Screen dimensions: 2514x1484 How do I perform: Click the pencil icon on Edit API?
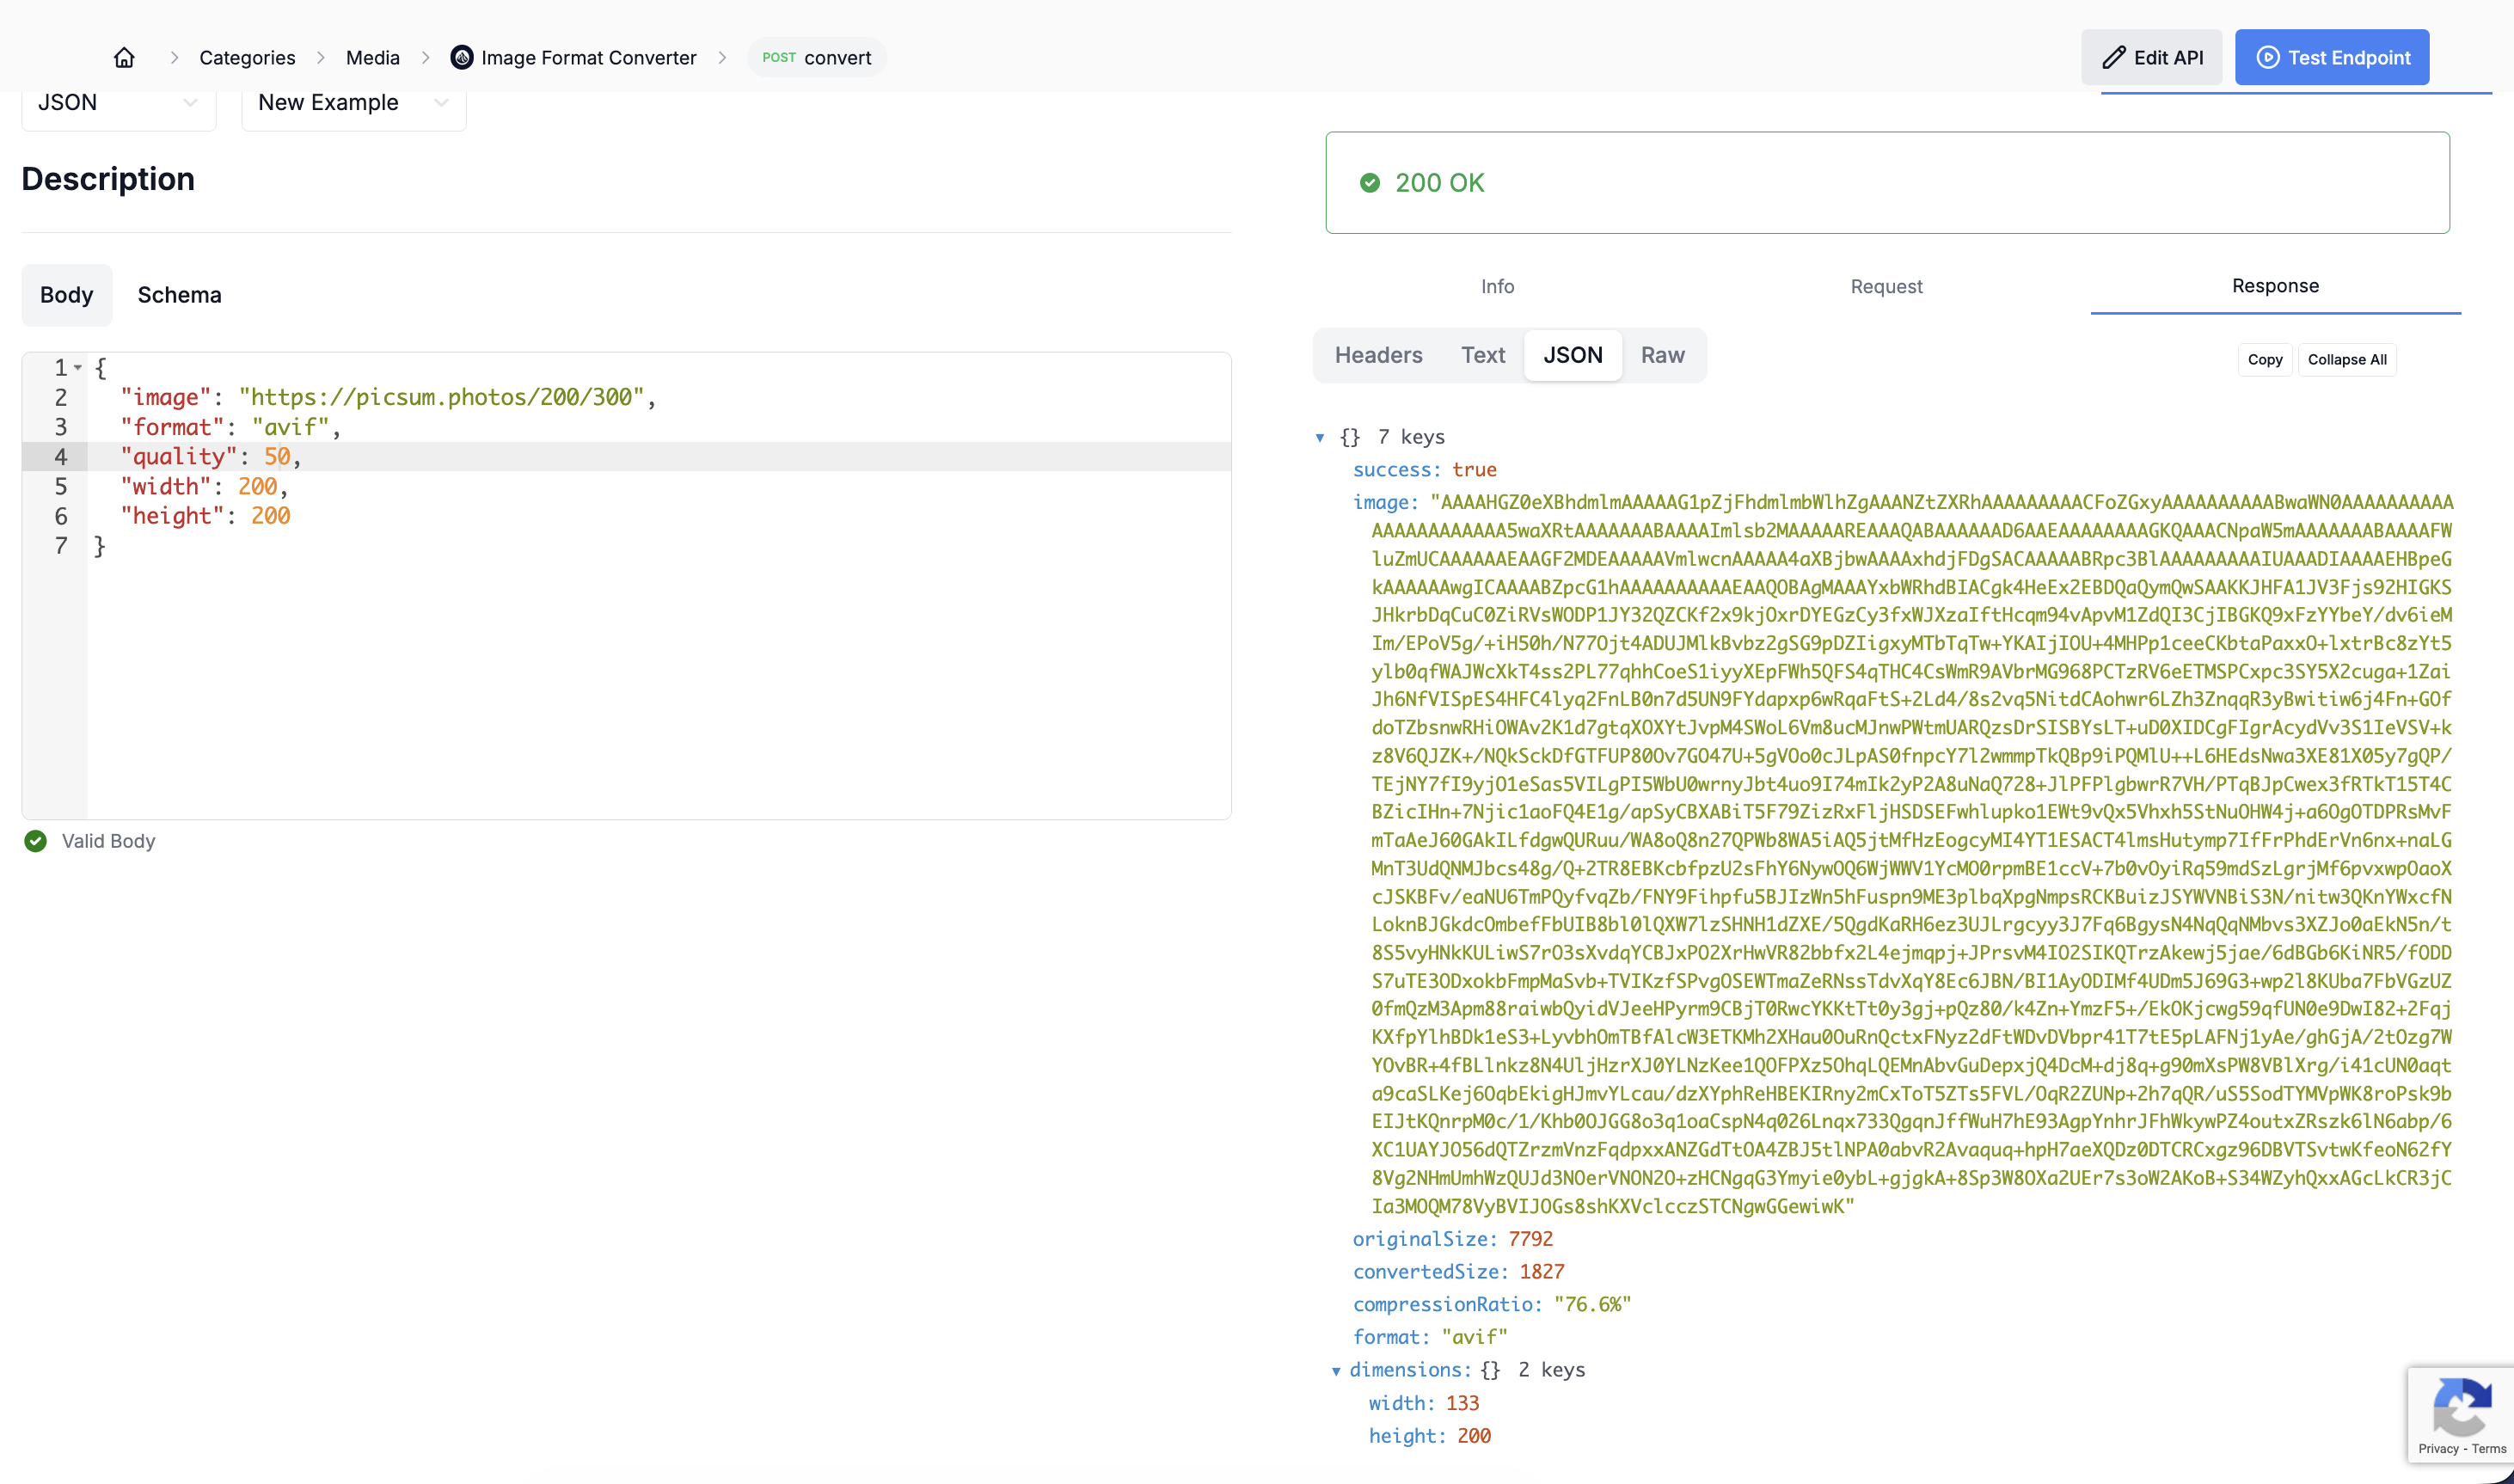2113,58
